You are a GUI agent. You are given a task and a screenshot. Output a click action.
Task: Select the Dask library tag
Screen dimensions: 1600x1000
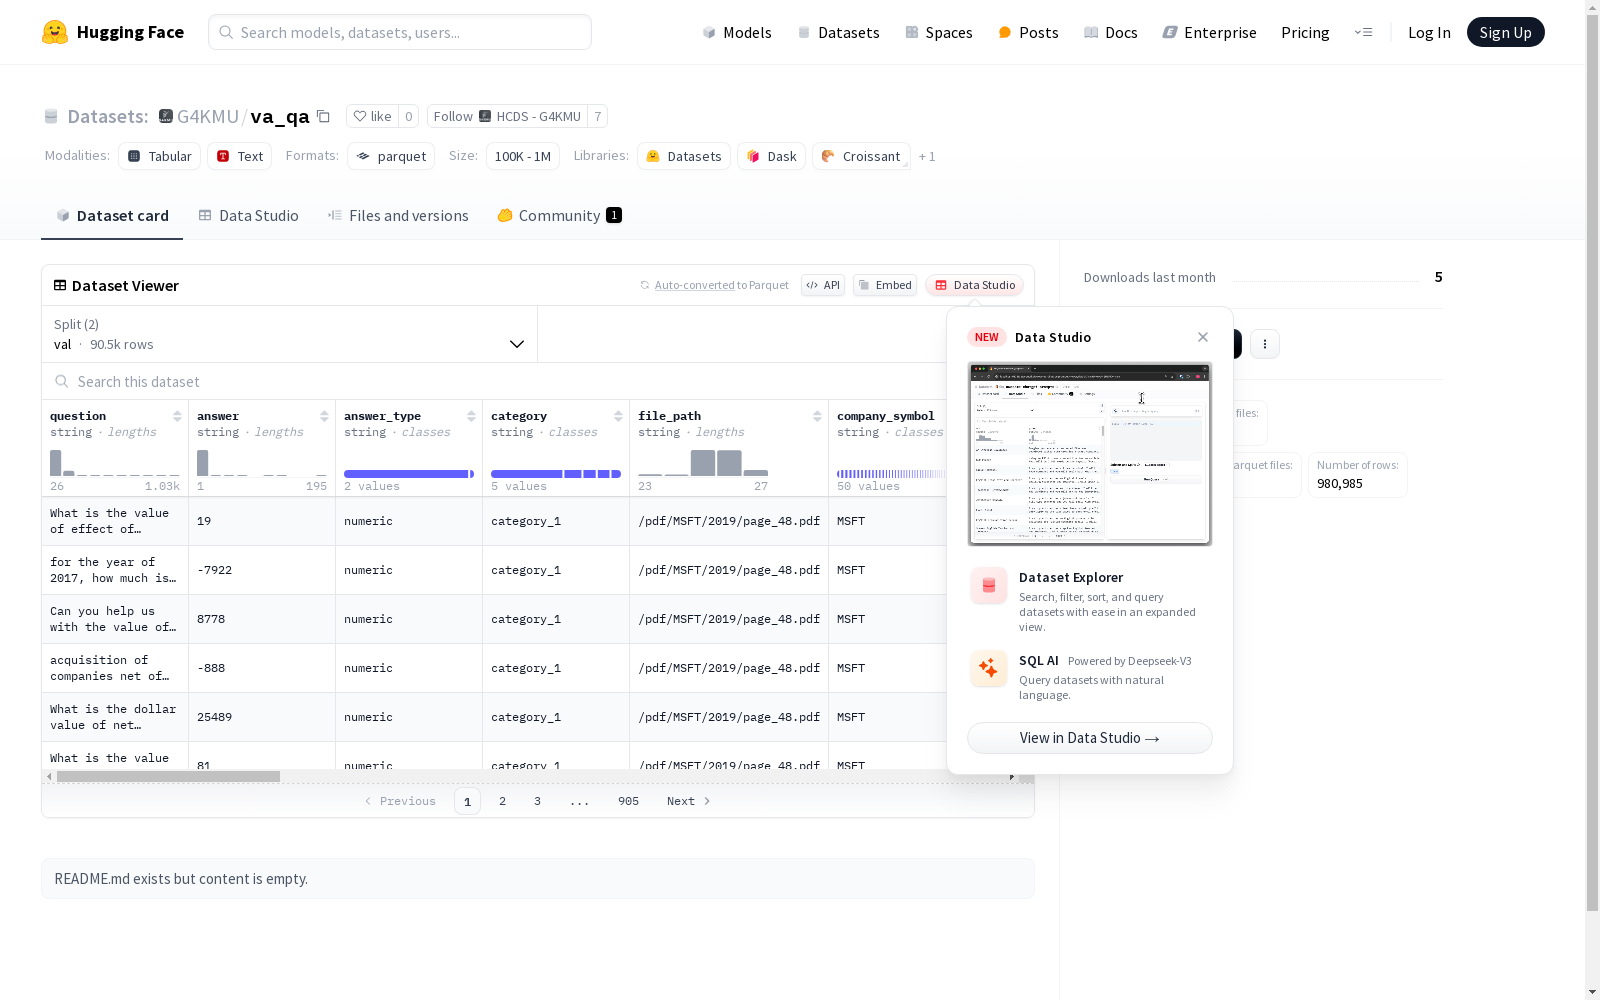pos(771,156)
